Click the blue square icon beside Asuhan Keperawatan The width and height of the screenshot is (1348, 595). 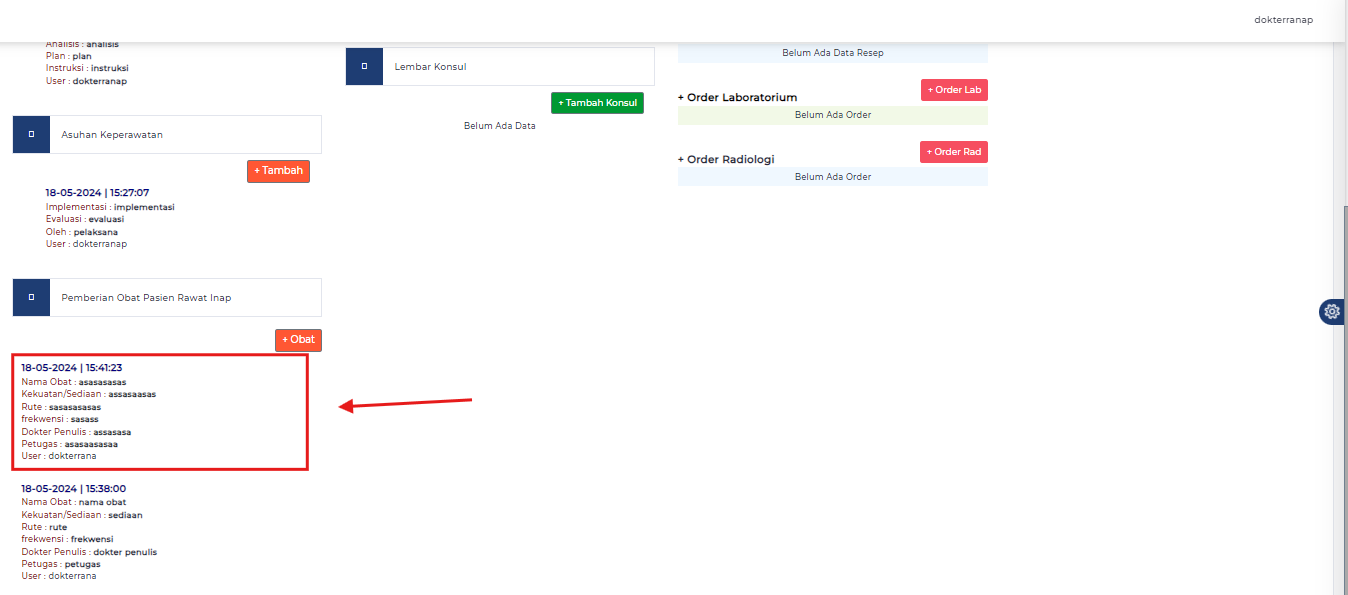(31, 134)
